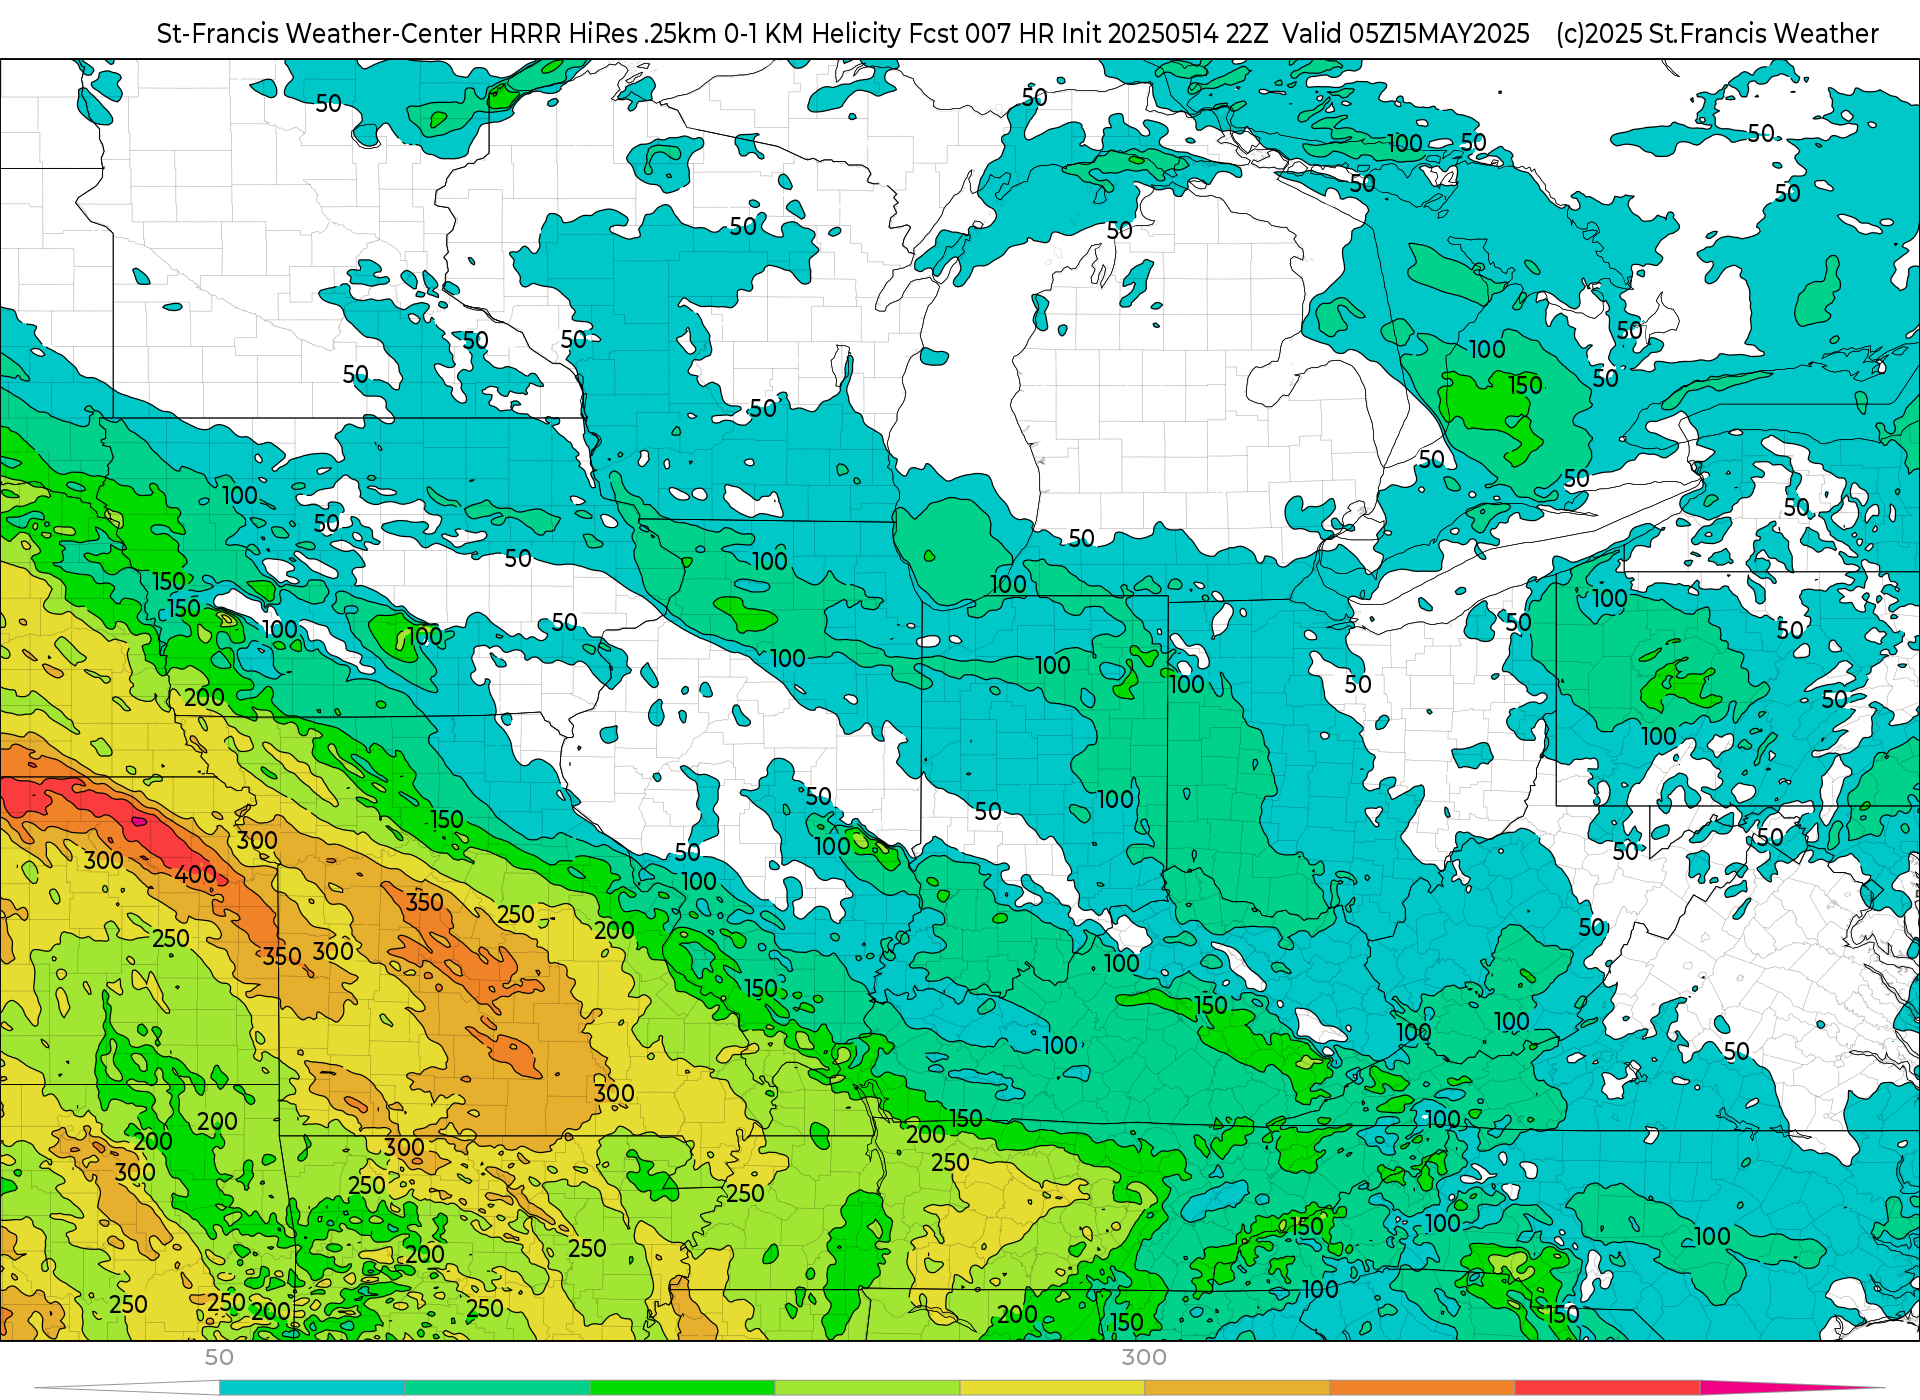1920x1400 pixels.
Task: Click the '400' contour label on the map
Action: 195,874
